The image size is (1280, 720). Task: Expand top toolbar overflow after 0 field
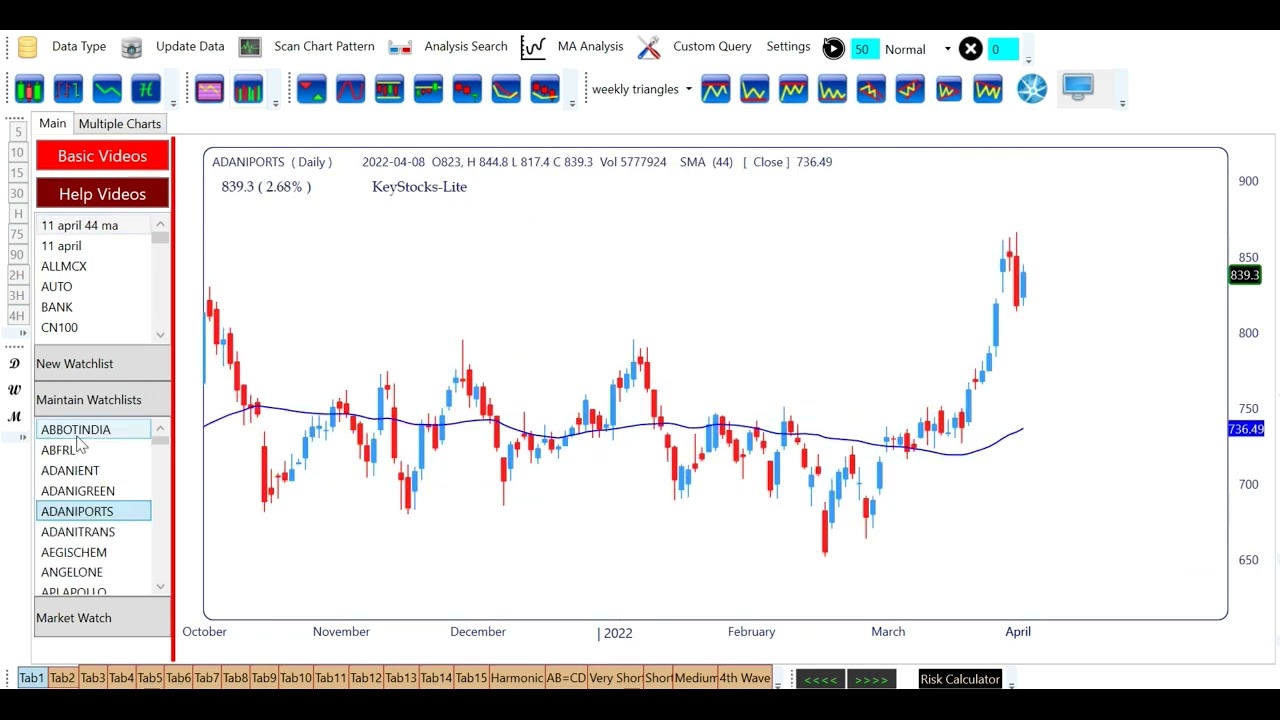1029,59
